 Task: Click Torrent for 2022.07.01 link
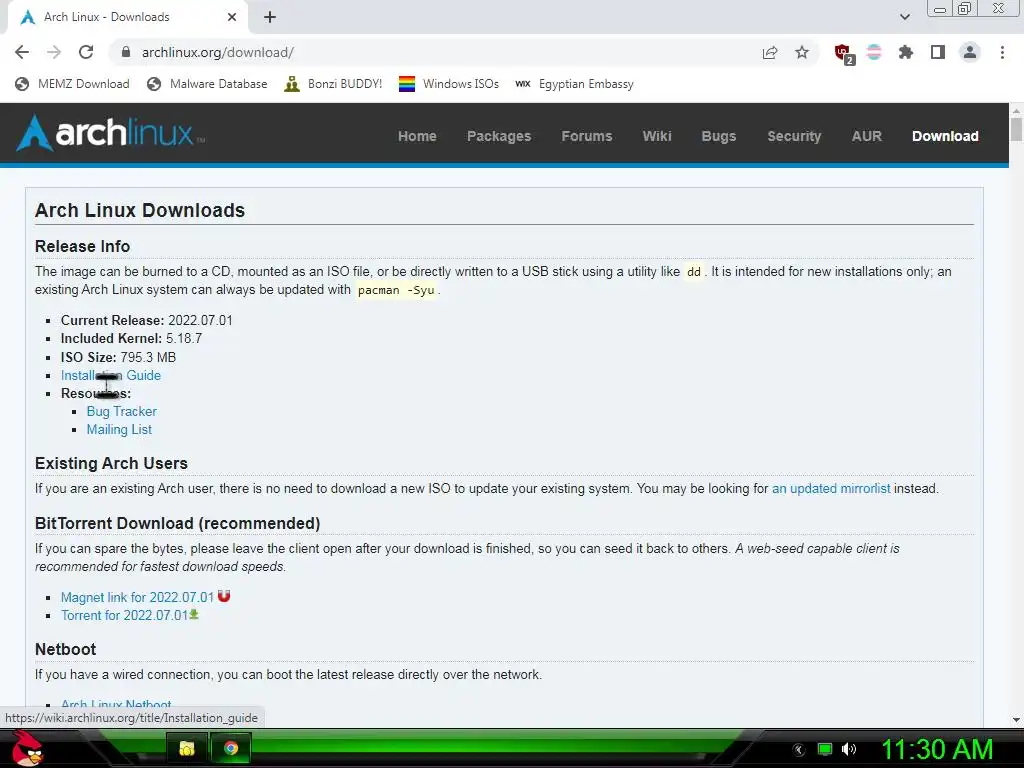tap(124, 615)
